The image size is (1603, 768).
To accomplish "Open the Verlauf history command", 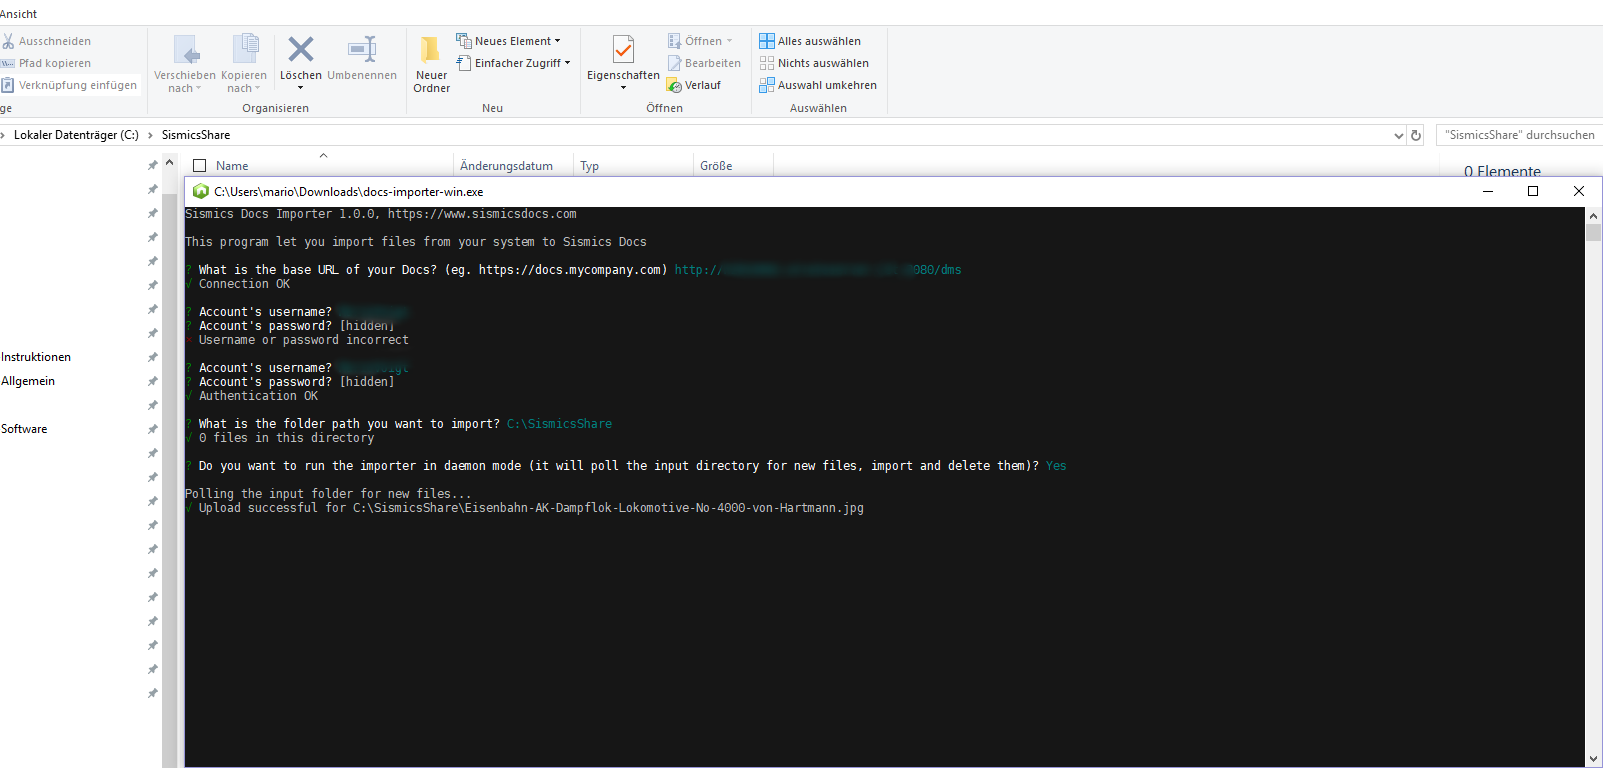I will pos(694,85).
